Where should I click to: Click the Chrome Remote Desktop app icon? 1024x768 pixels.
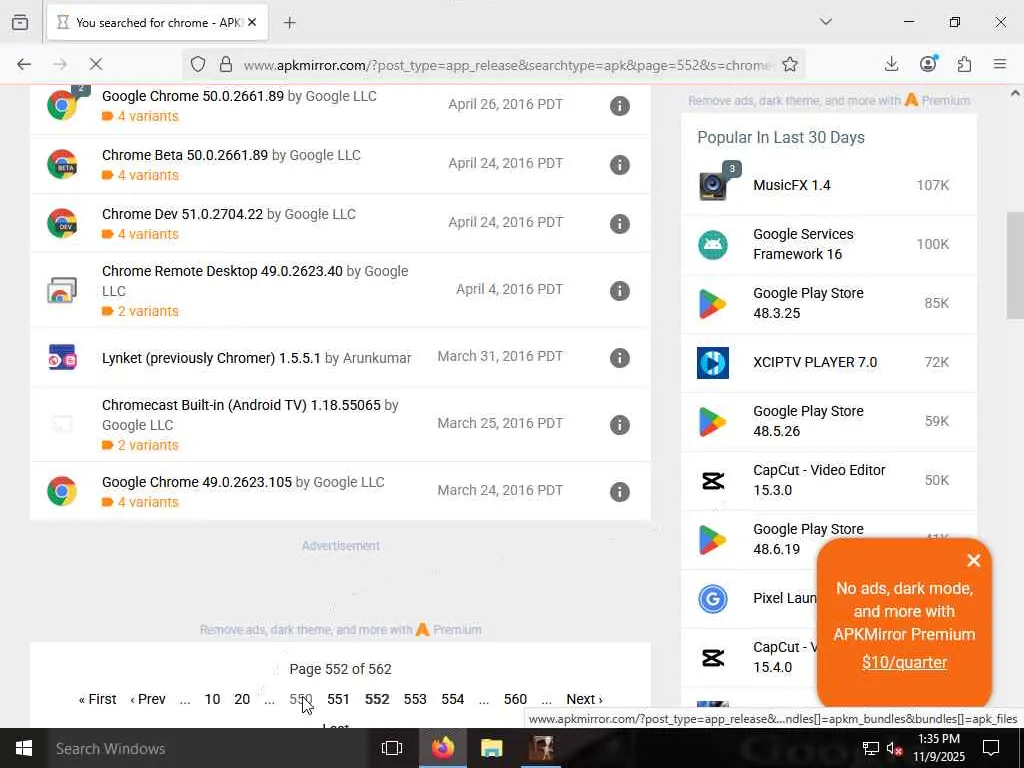coord(62,290)
